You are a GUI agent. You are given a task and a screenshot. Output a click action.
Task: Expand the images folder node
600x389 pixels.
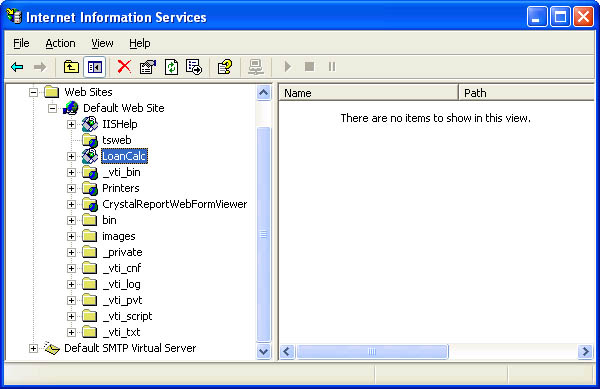[71, 236]
